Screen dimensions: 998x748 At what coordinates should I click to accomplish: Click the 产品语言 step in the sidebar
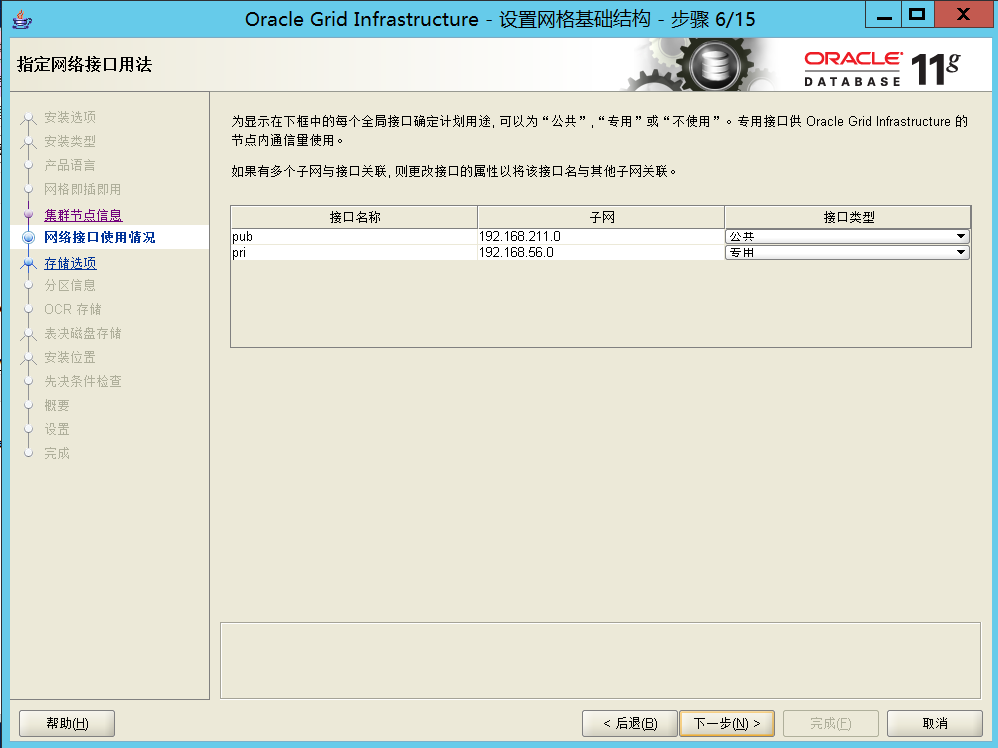point(70,166)
